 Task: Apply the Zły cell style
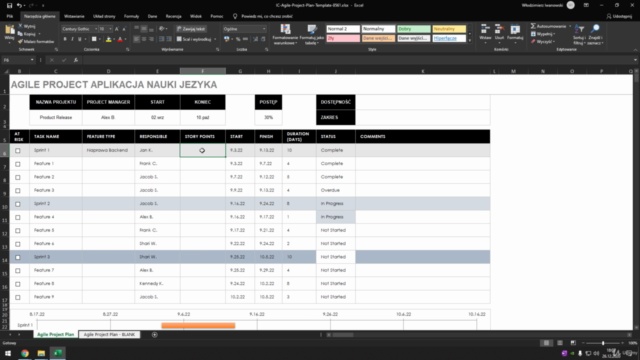tap(343, 38)
